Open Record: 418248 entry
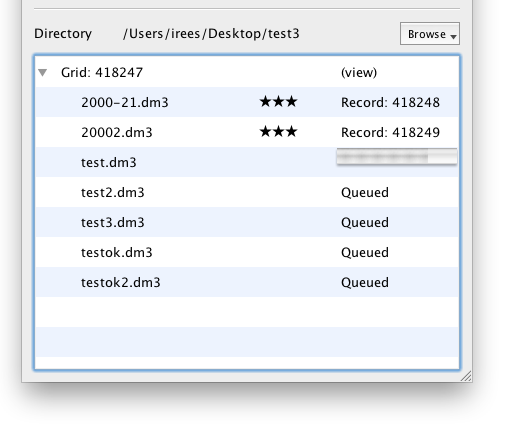The image size is (505, 430). tap(390, 102)
